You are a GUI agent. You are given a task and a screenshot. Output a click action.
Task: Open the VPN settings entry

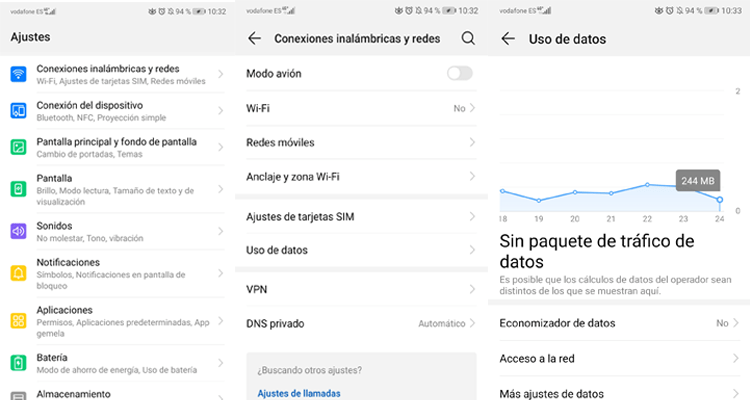[x=361, y=289]
